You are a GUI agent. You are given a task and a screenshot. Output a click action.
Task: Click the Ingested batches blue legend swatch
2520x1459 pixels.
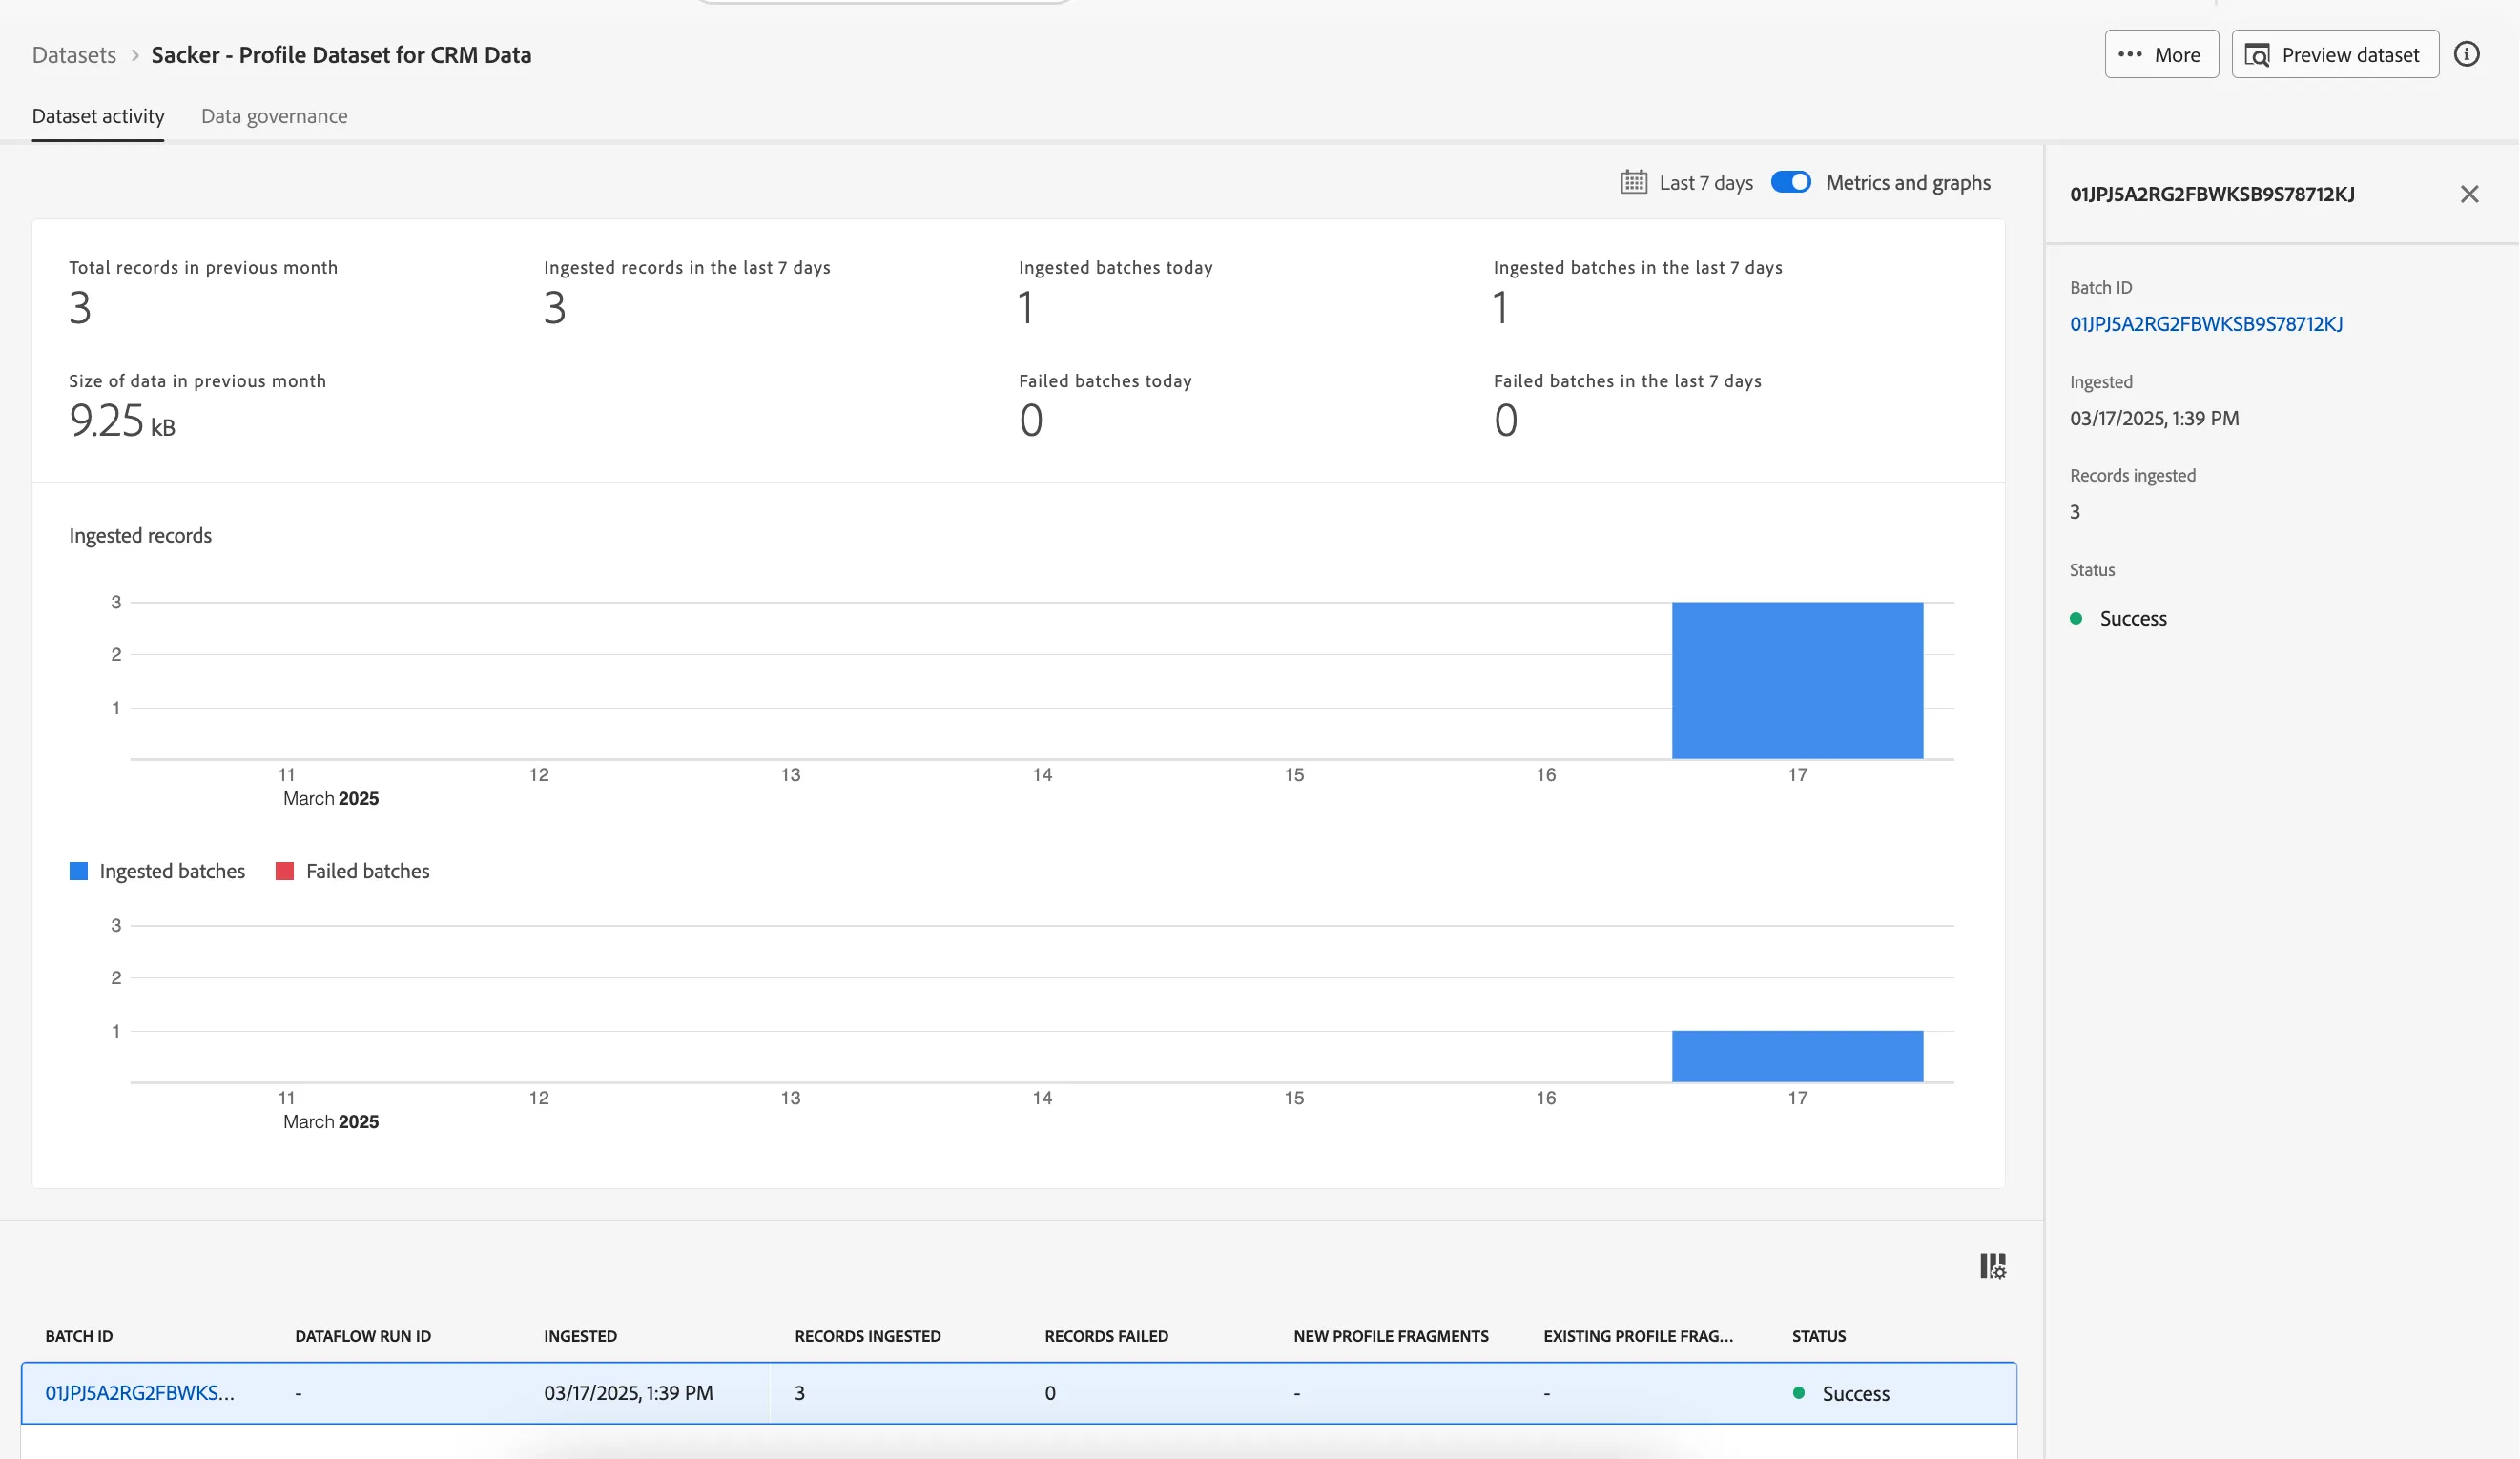(x=78, y=871)
